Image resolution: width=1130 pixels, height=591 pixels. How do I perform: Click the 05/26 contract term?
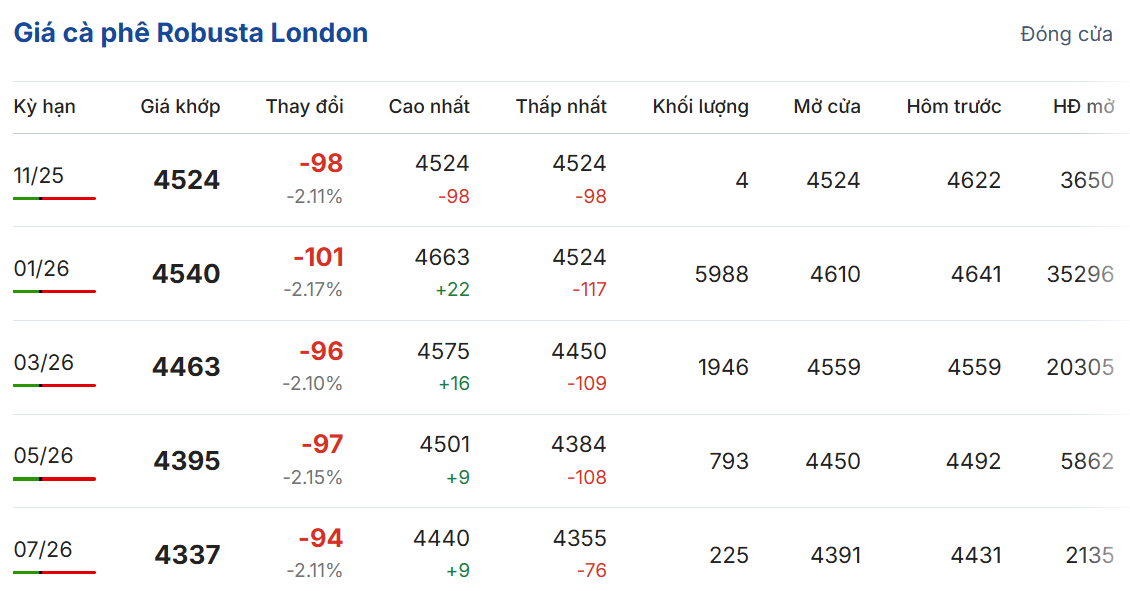[x=43, y=456]
